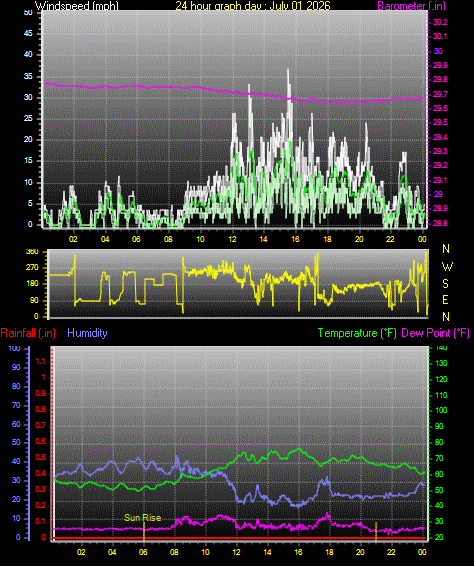Click the "Temperature (°F)" legend label
This screenshot has height=566, width=474.
point(357,333)
